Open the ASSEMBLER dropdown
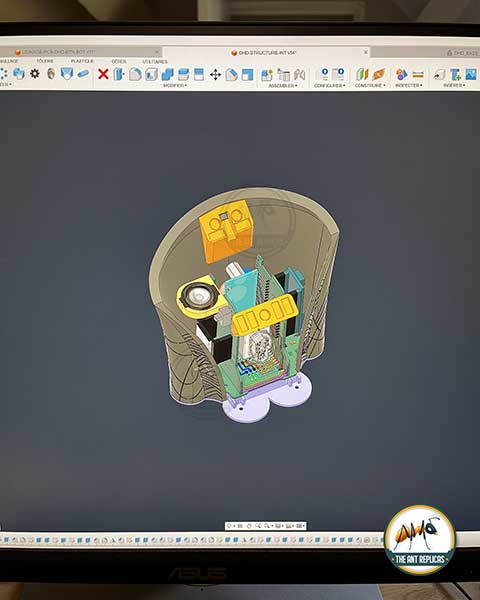Viewport: 480px width, 600px height. (x=283, y=86)
